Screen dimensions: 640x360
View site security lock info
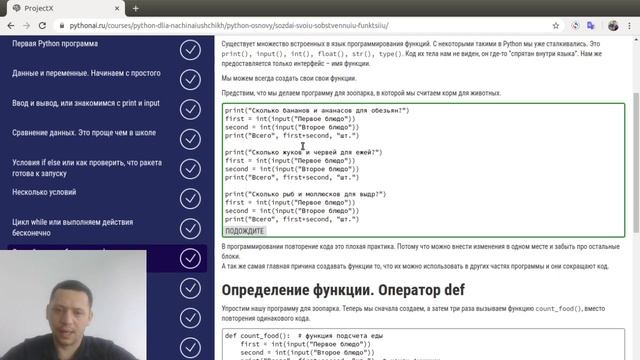[62, 26]
